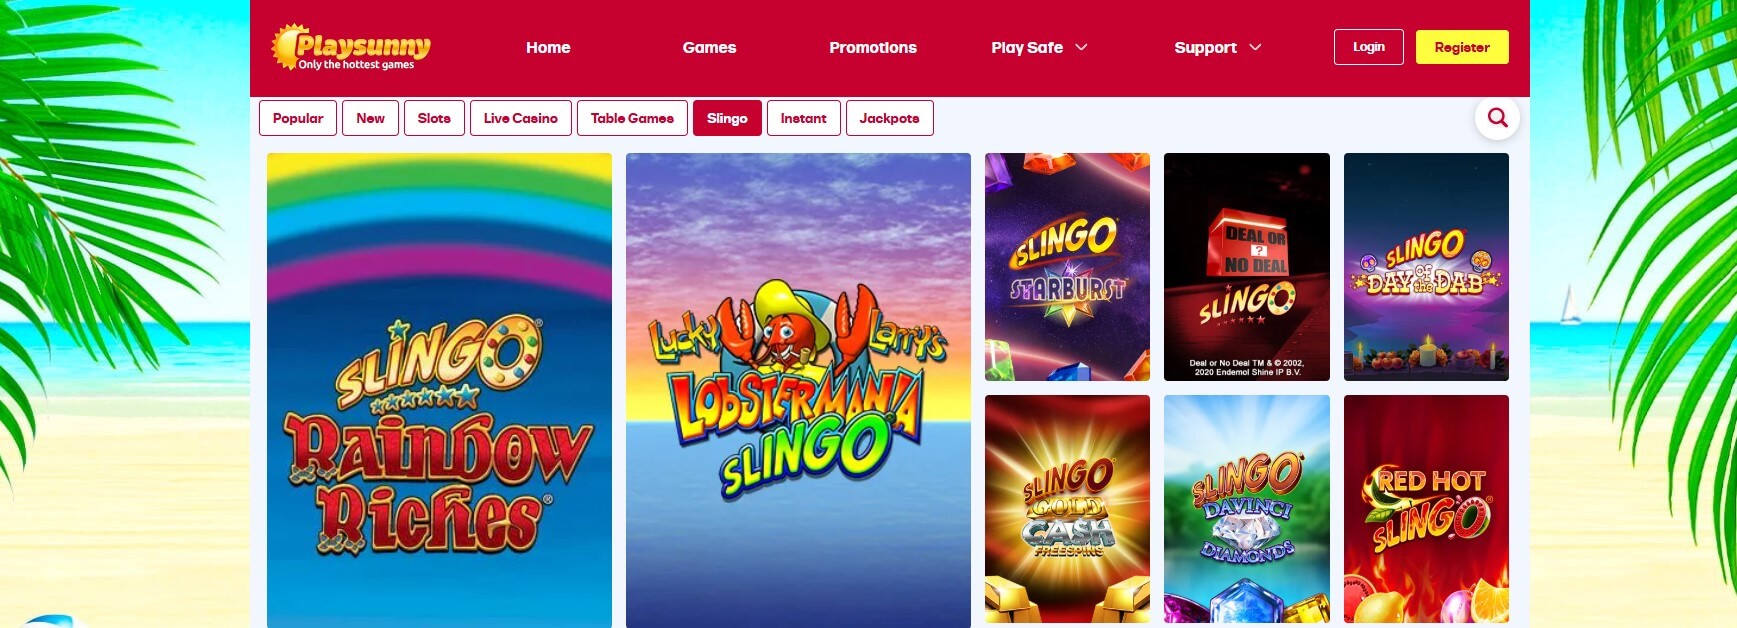
Task: Go to the Promotions page
Action: 873,47
